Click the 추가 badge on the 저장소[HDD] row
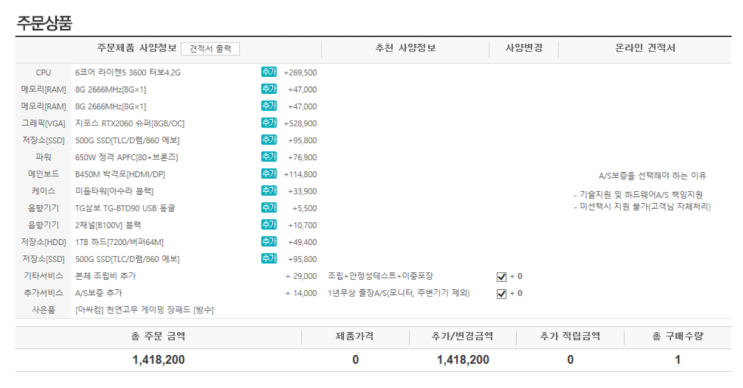This screenshot has width=743, height=388. 269,242
